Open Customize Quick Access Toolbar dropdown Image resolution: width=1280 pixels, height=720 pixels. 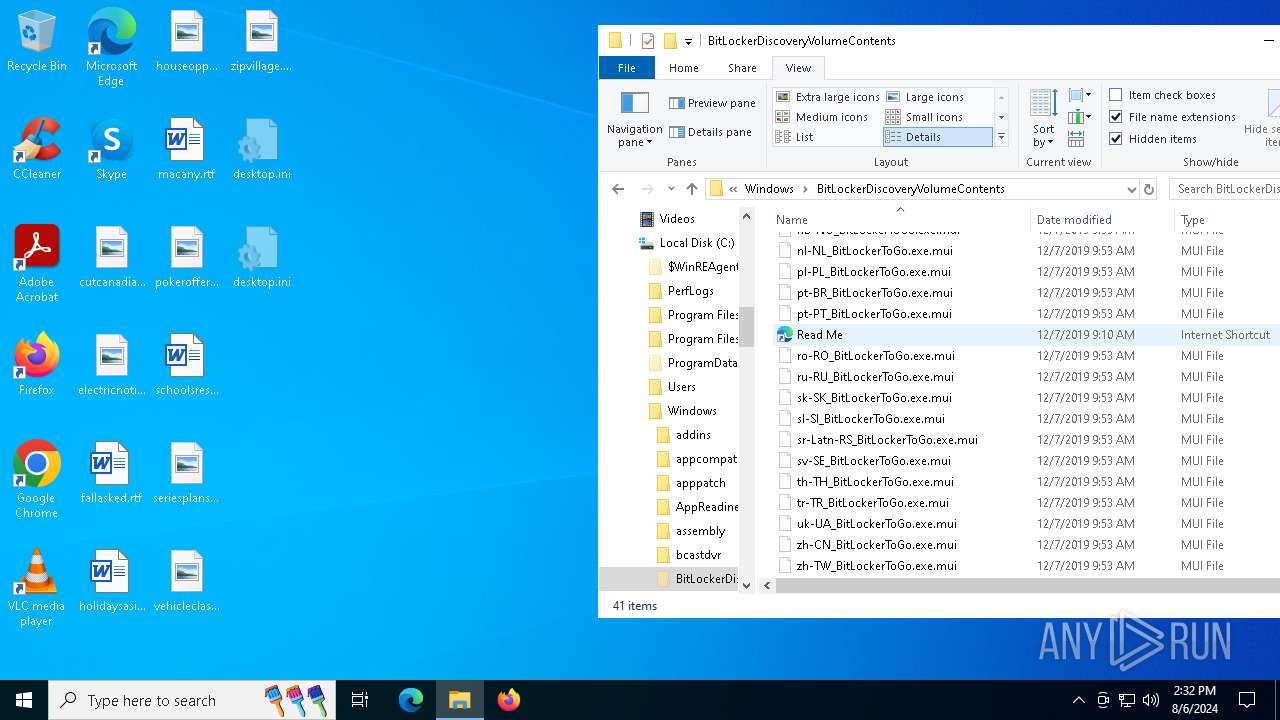688,42
